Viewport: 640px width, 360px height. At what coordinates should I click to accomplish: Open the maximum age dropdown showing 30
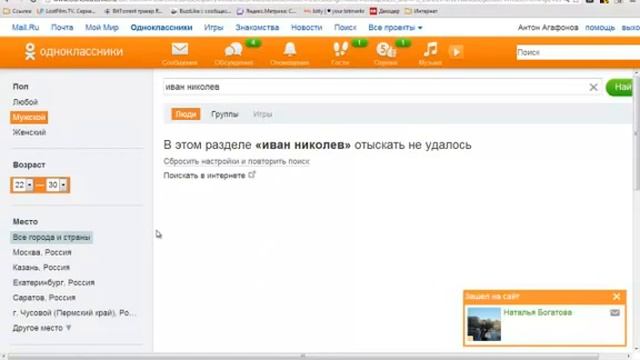(x=56, y=185)
